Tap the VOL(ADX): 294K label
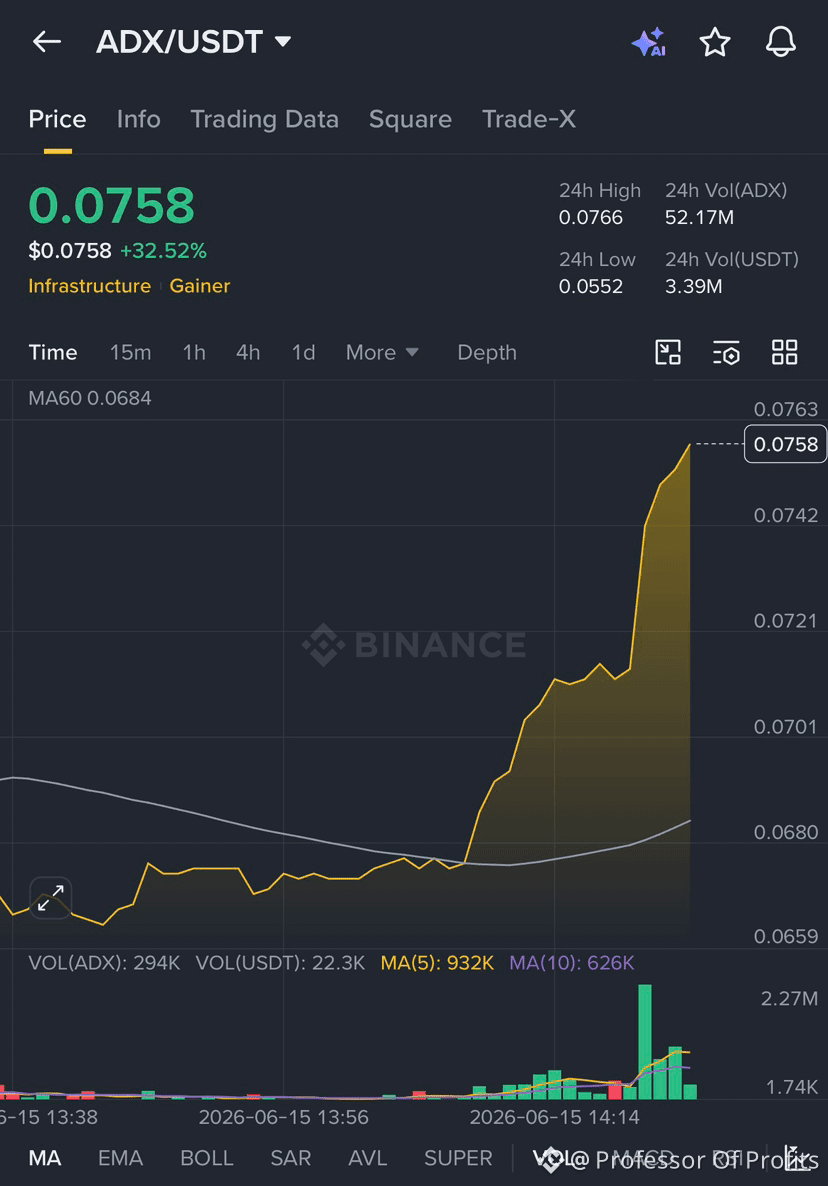 pos(104,963)
